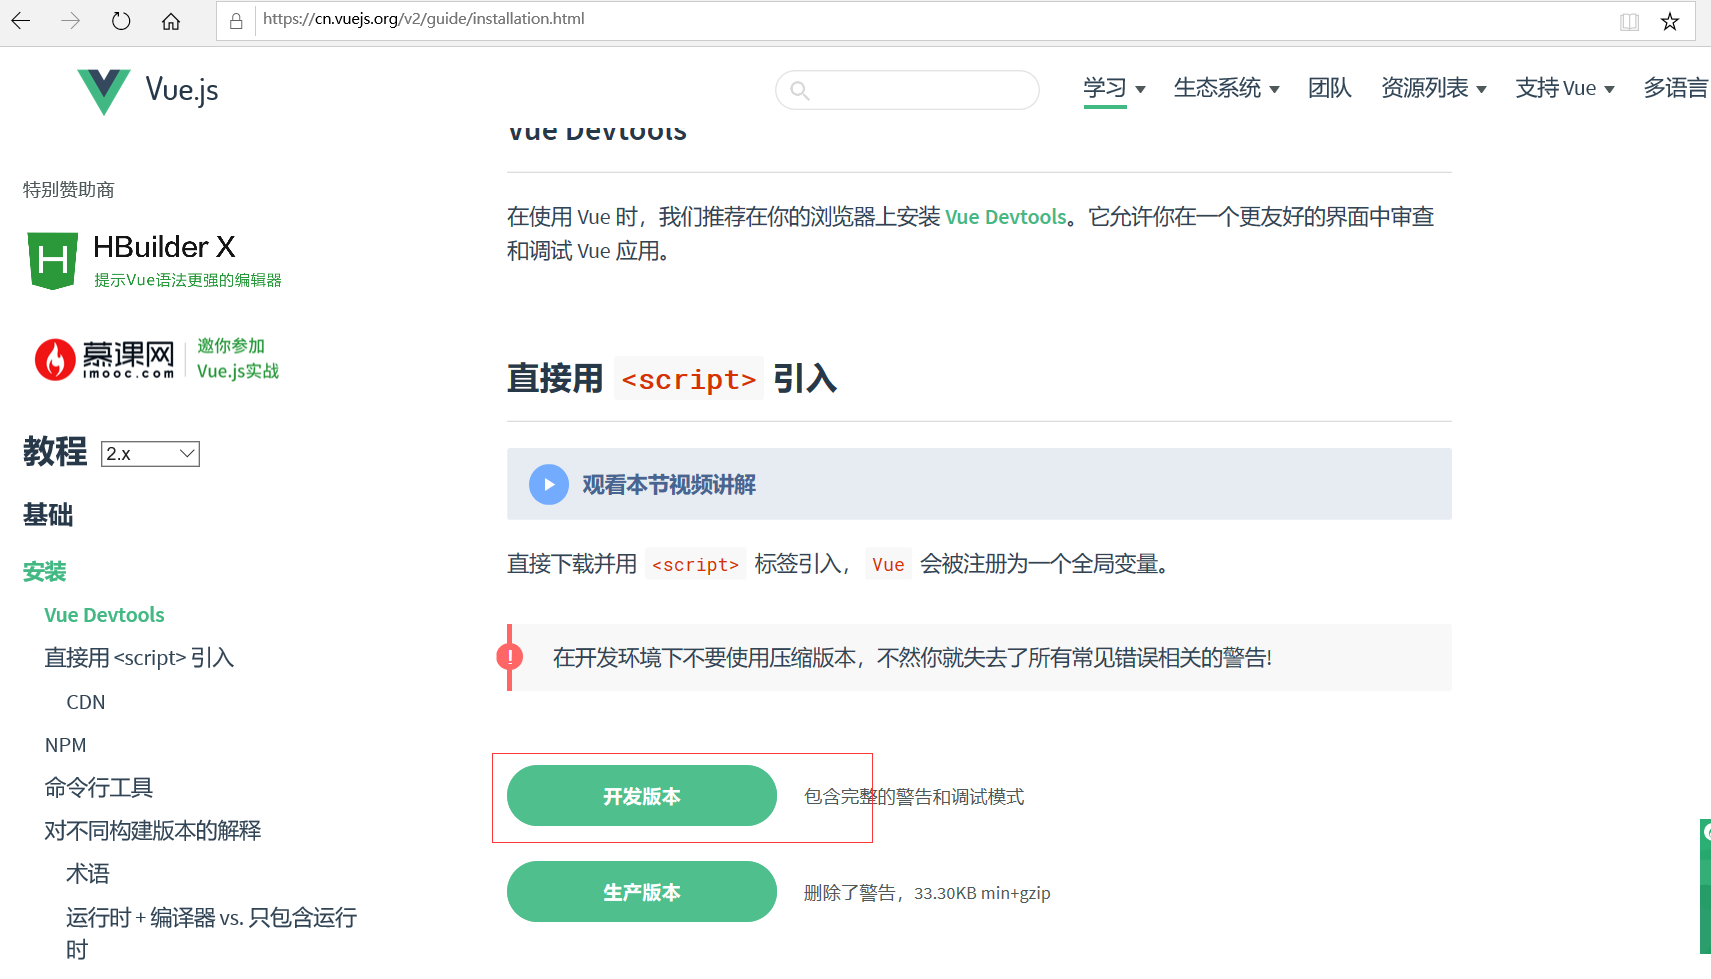Viewport: 1711px width, 979px height.
Task: Click the Vue Devtools link in the paragraph
Action: tap(1006, 217)
